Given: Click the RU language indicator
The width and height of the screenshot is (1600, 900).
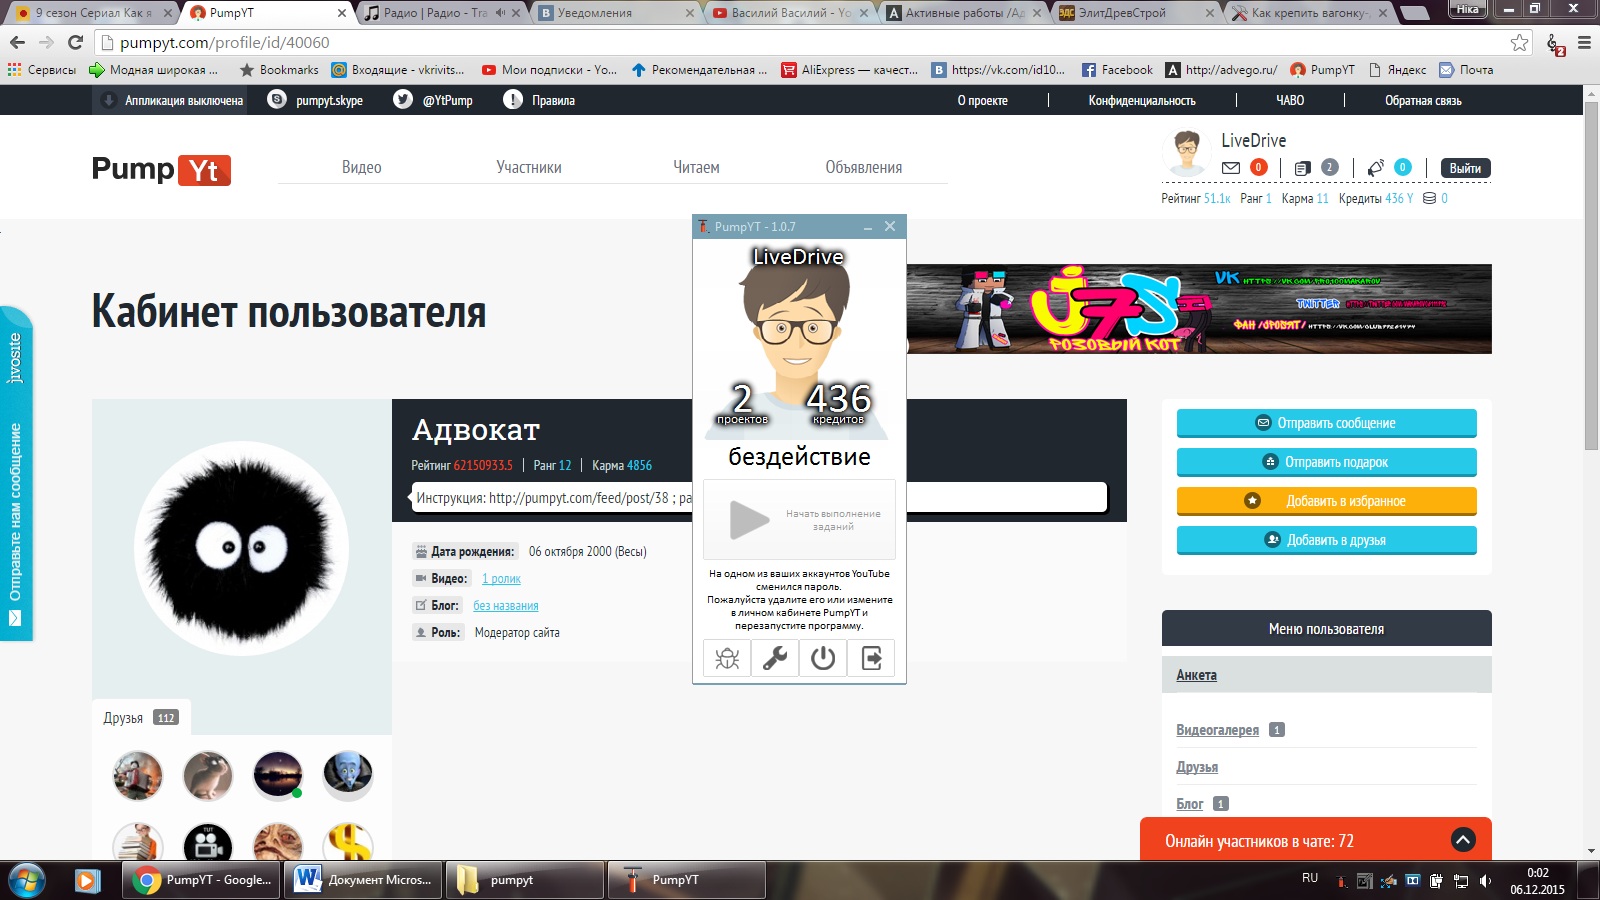Looking at the screenshot, I should tap(1310, 878).
